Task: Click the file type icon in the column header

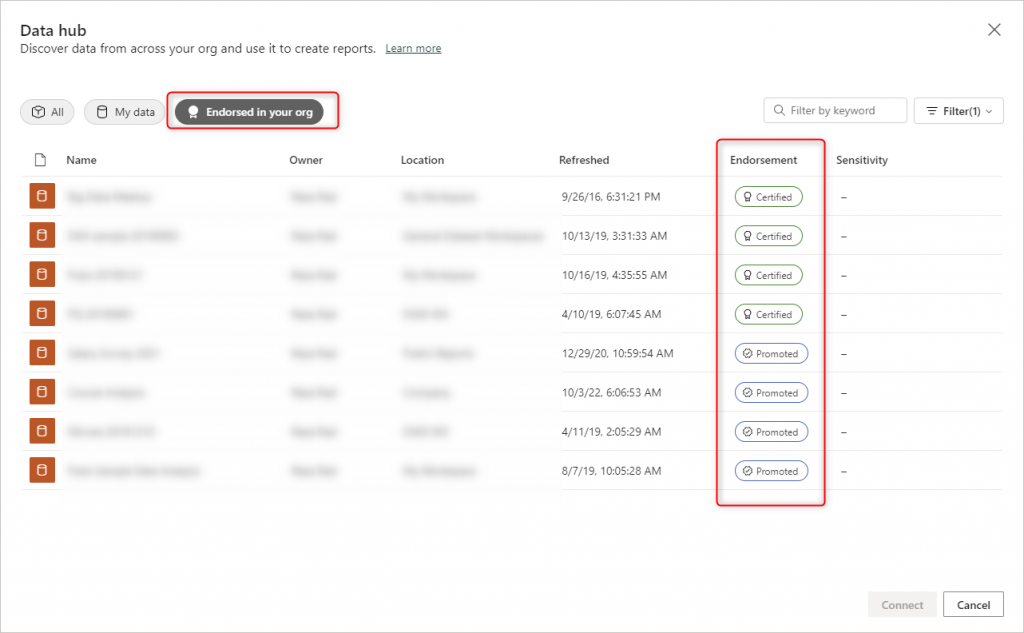Action: (x=41, y=160)
